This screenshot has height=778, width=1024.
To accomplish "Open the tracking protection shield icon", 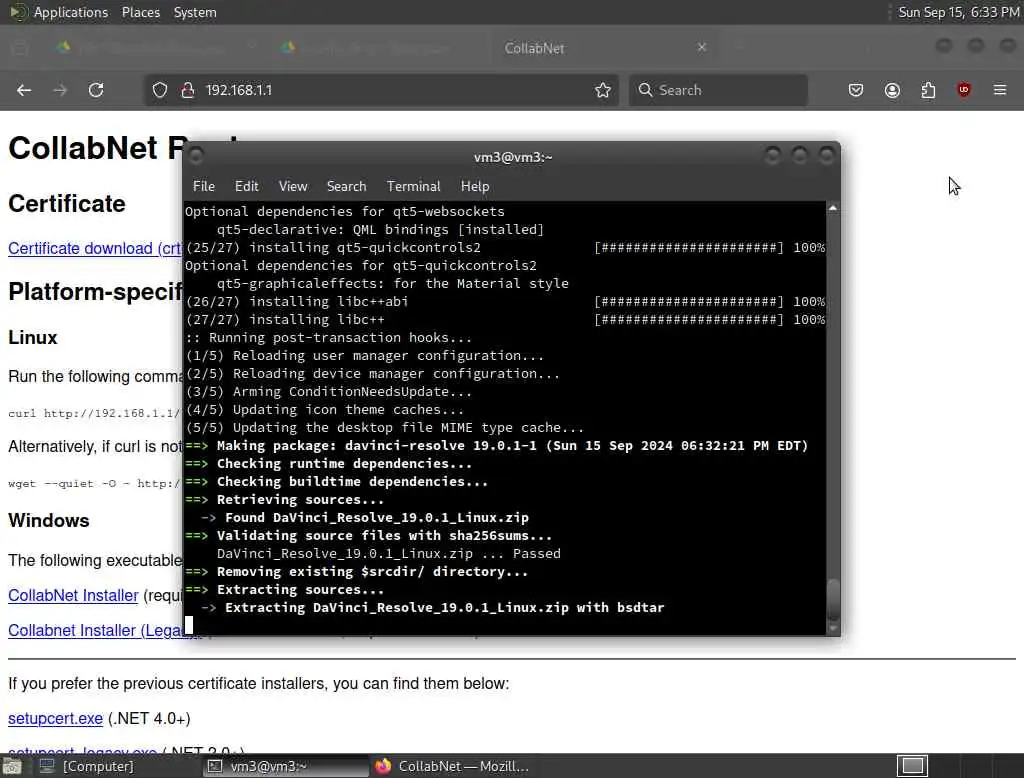I will (159, 90).
